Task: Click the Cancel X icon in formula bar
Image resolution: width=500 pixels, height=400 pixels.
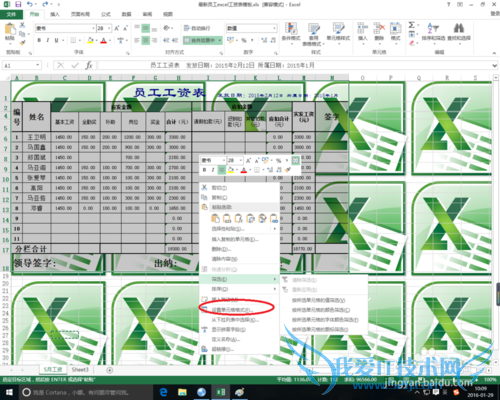Action: [x=61, y=65]
